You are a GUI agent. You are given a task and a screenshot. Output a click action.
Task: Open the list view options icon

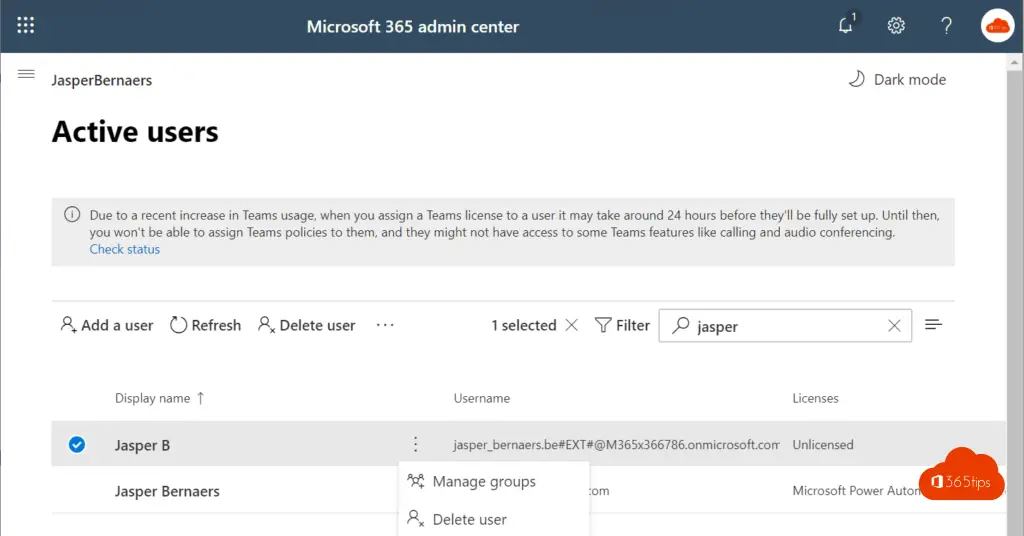pyautogui.click(x=934, y=325)
